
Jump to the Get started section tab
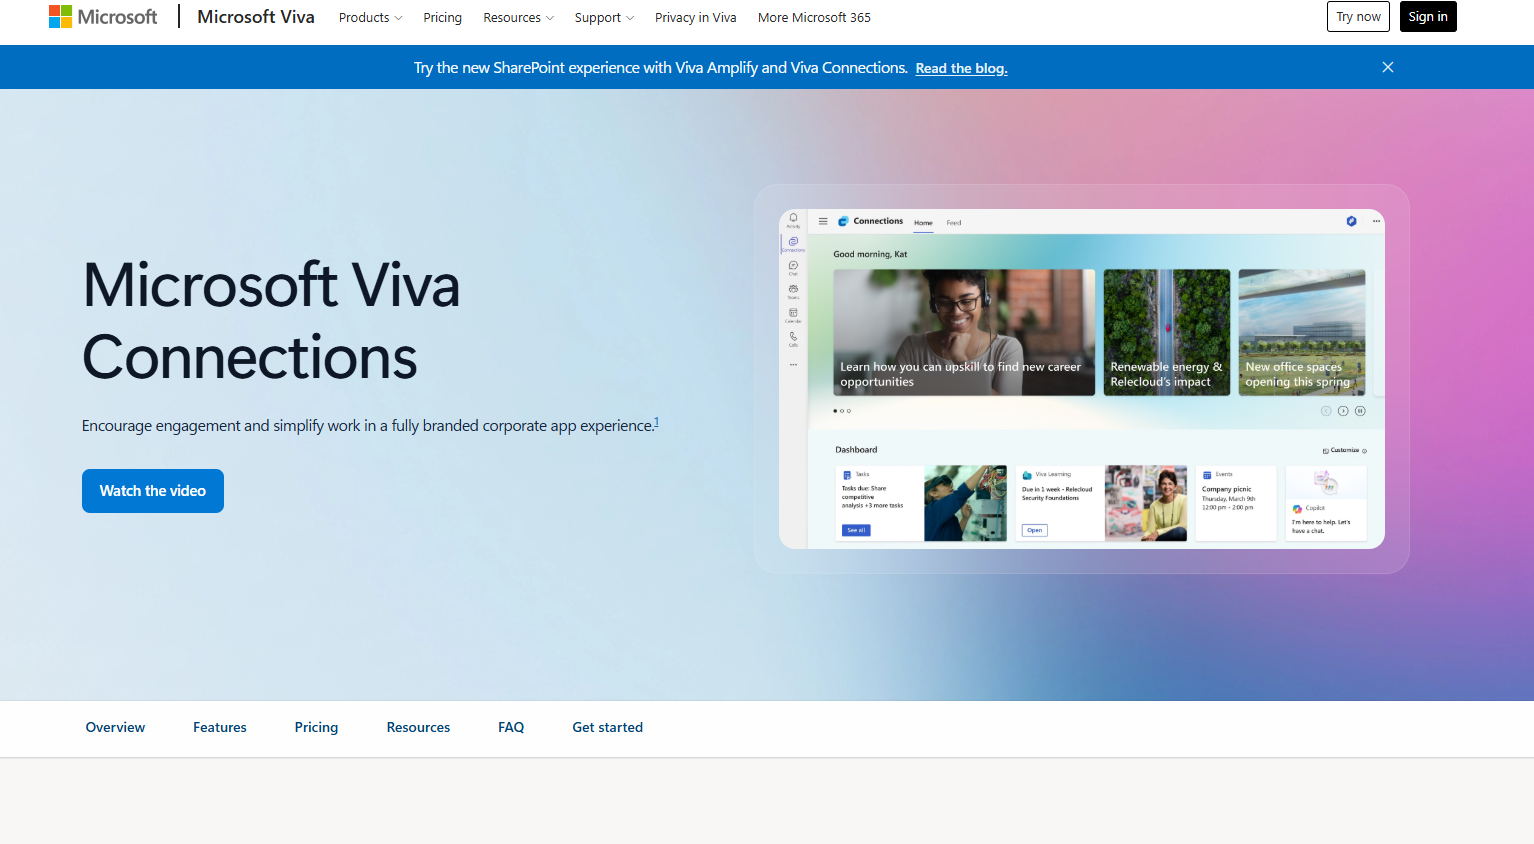pyautogui.click(x=607, y=727)
